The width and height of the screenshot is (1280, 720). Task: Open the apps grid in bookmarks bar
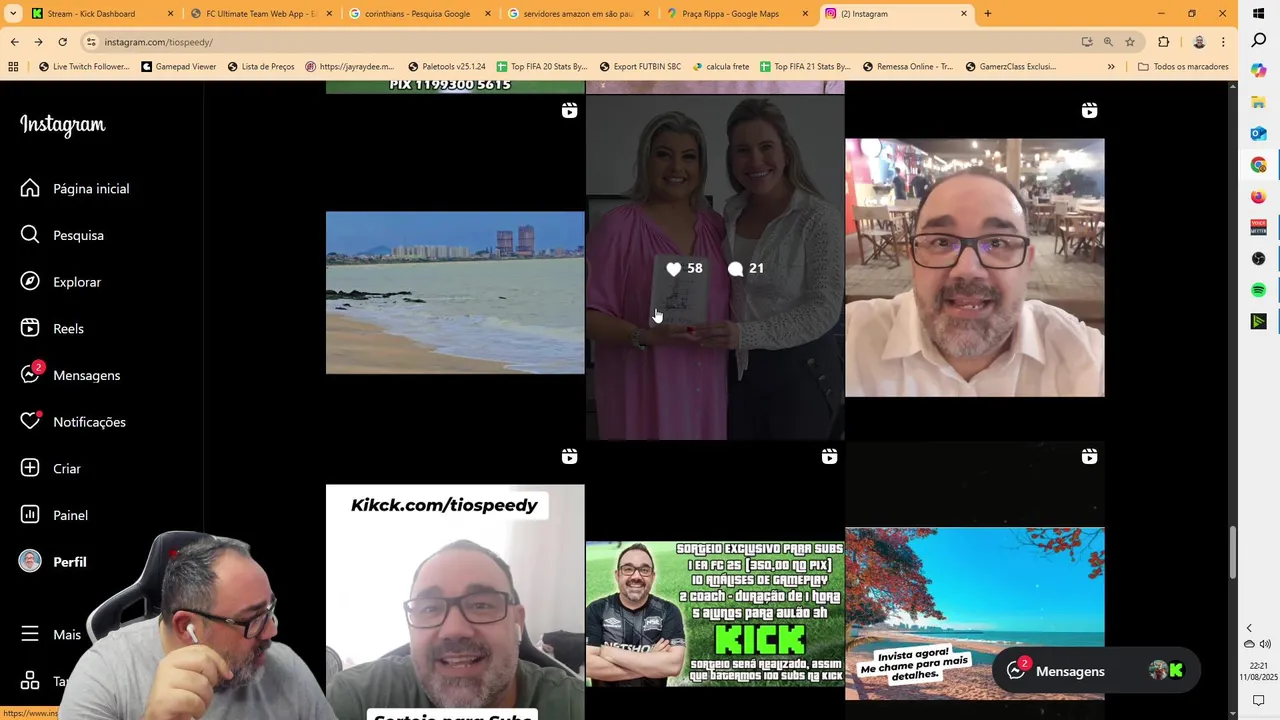[13, 67]
